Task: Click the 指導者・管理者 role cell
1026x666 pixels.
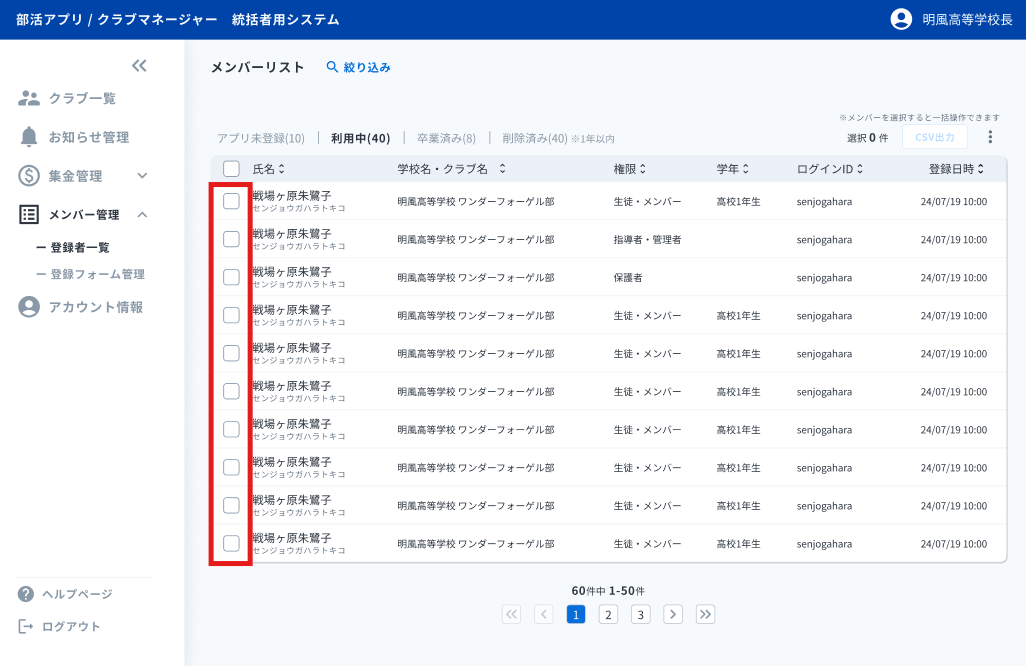Action: click(x=647, y=239)
